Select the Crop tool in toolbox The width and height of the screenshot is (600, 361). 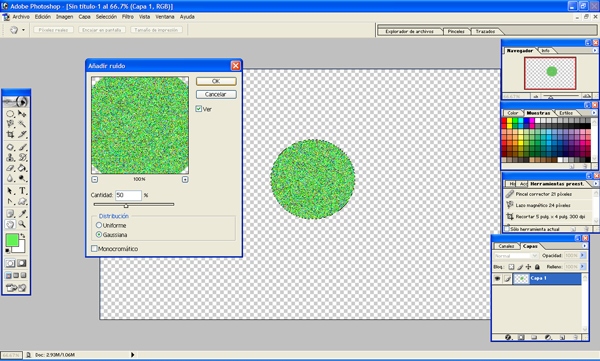pos(10,134)
